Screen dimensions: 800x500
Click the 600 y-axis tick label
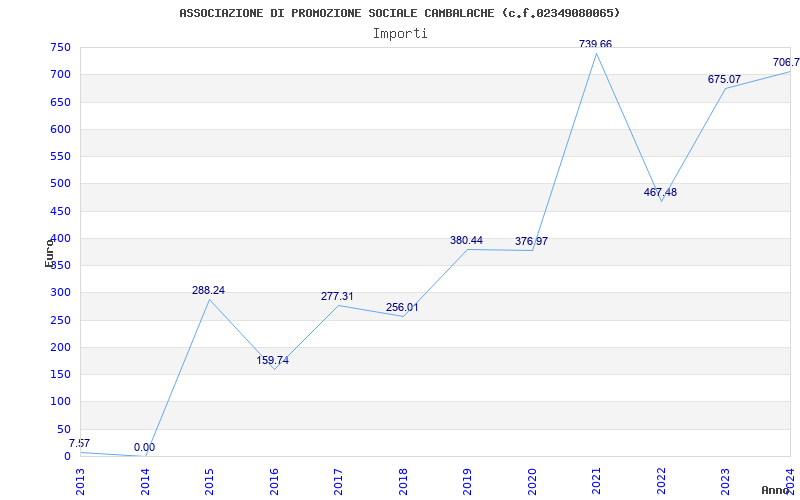(x=60, y=130)
